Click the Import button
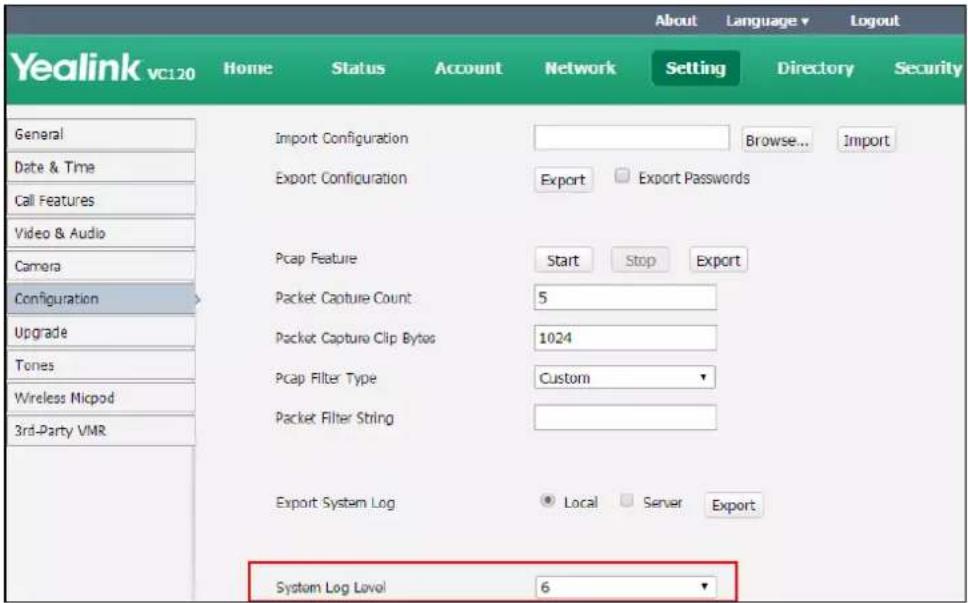Image resolution: width=968 pixels, height=603 pixels. 866,141
